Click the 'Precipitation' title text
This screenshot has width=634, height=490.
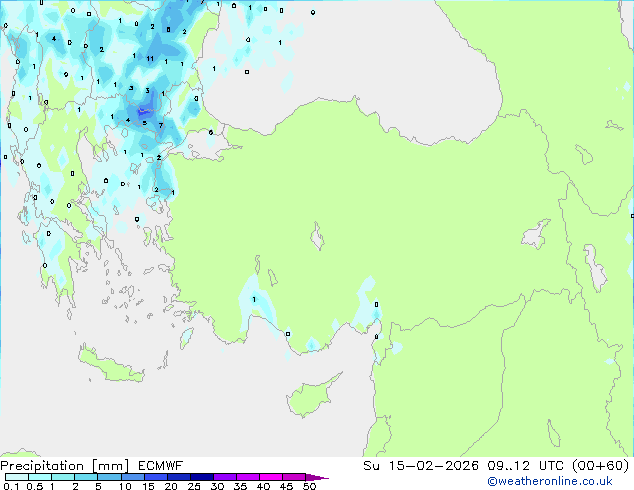pyautogui.click(x=42, y=466)
